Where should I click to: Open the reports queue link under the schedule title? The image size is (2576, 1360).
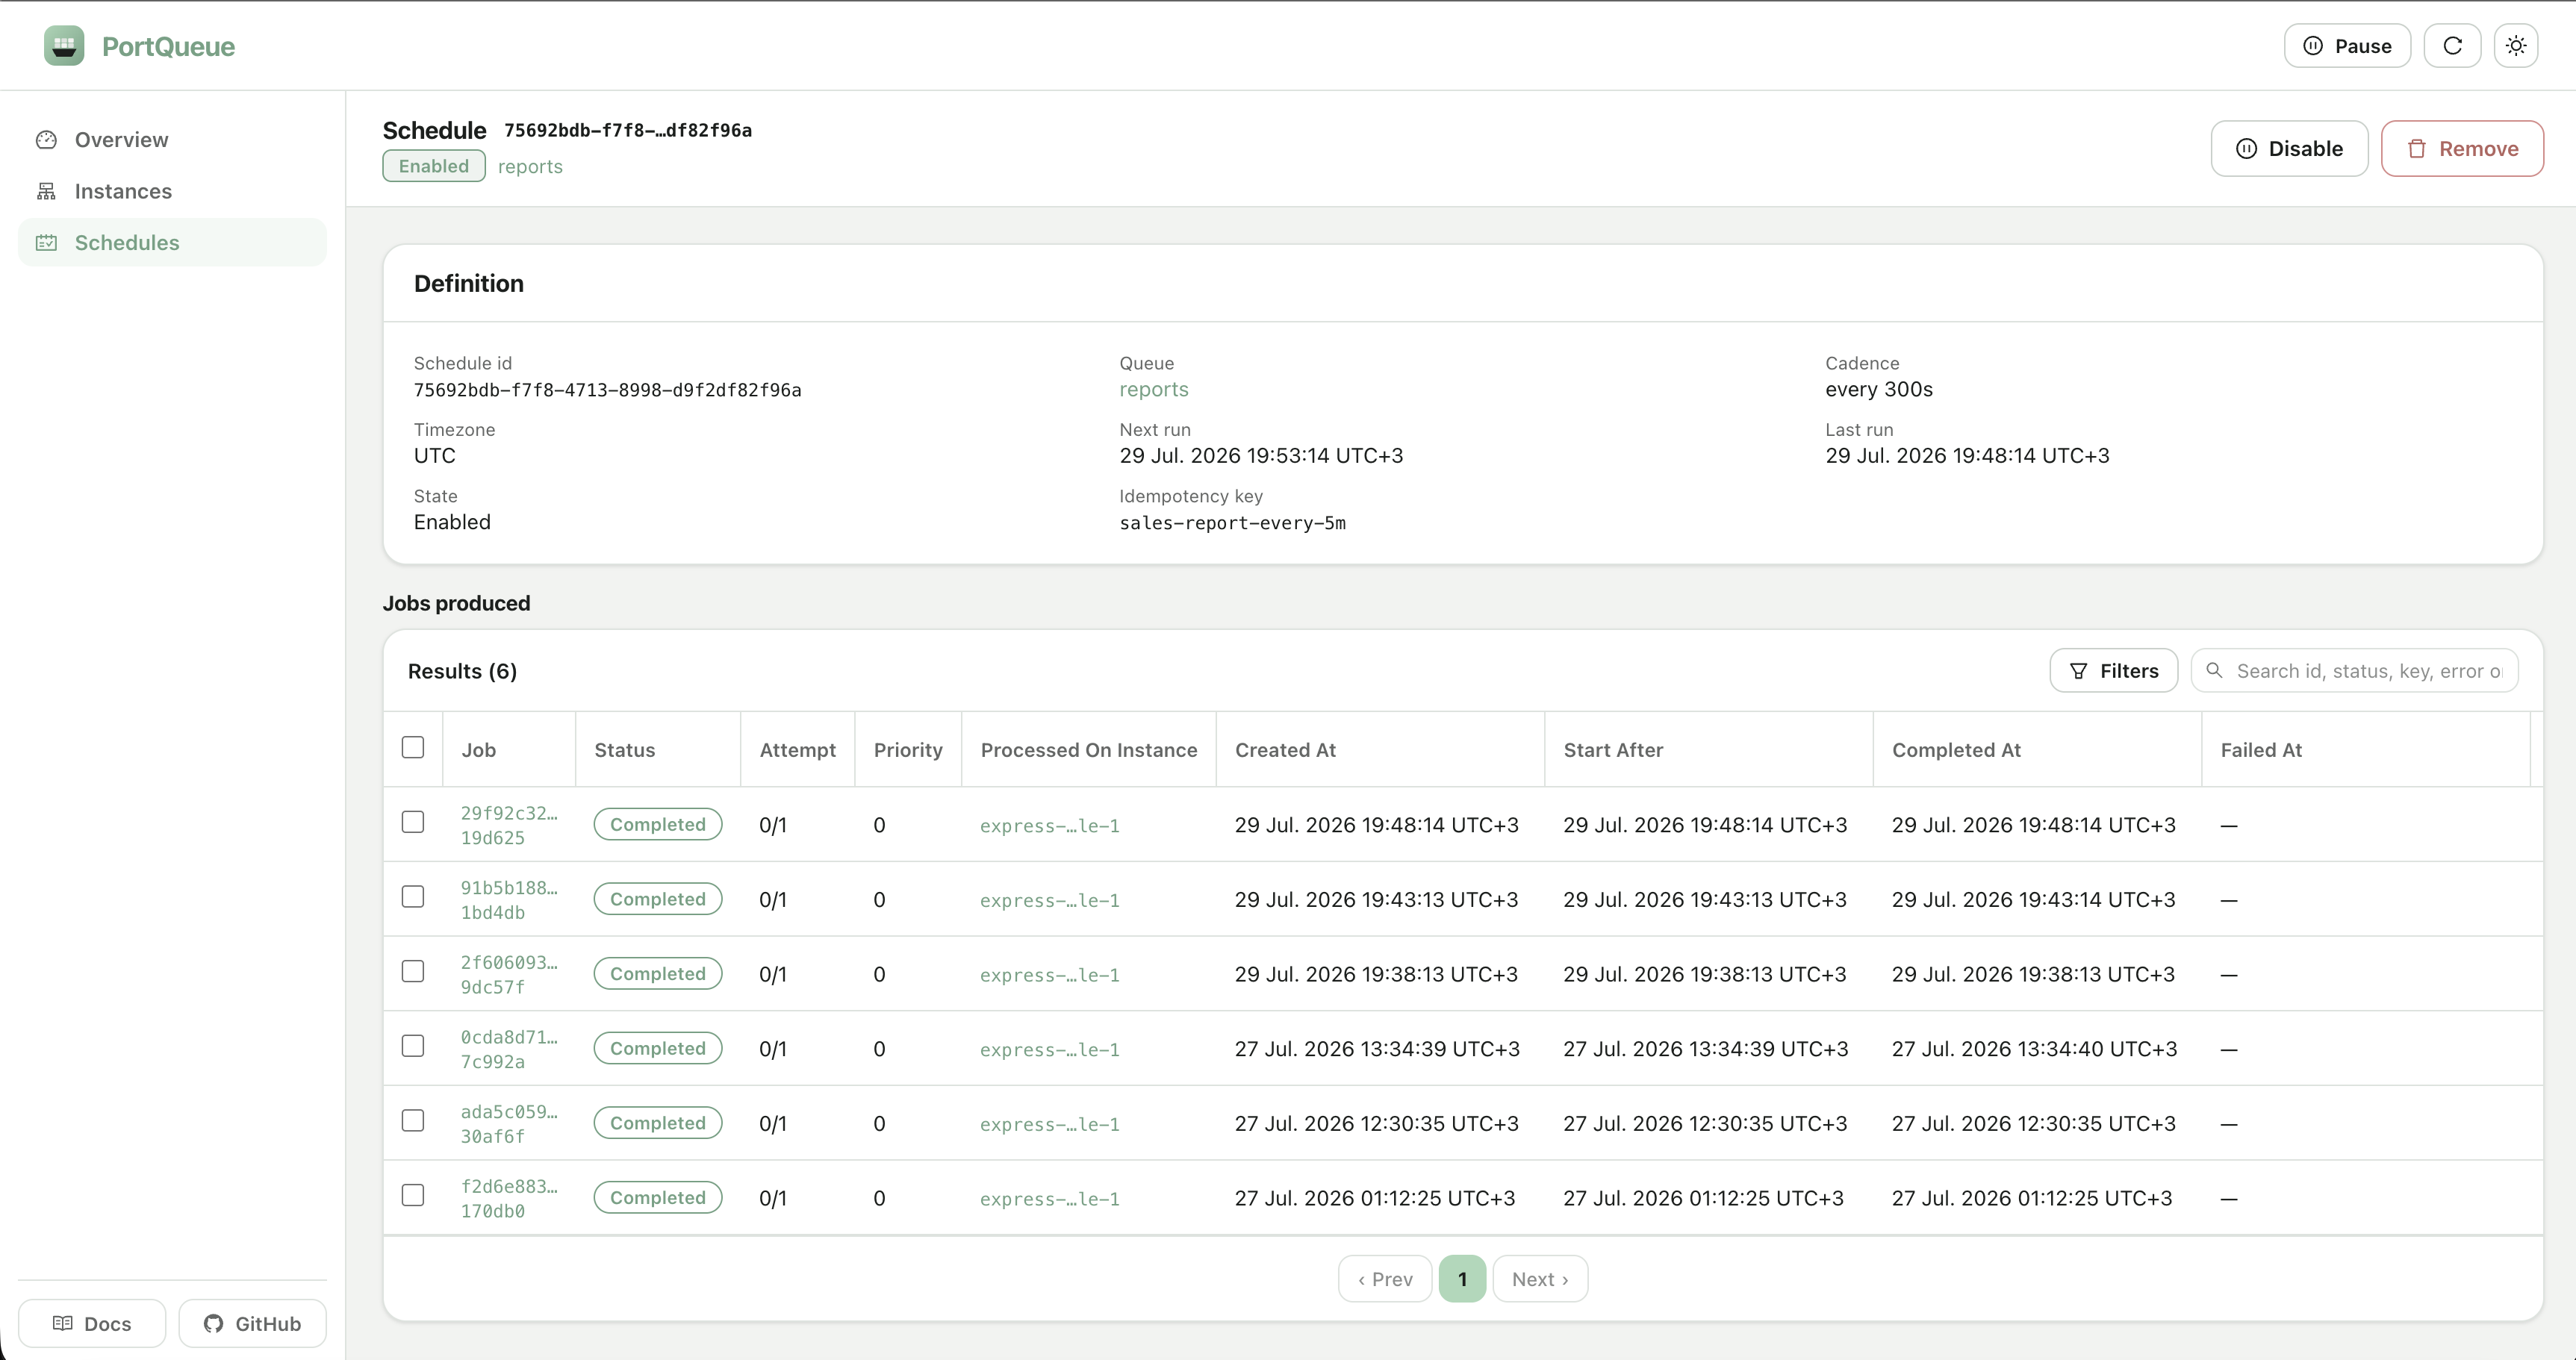pos(530,167)
